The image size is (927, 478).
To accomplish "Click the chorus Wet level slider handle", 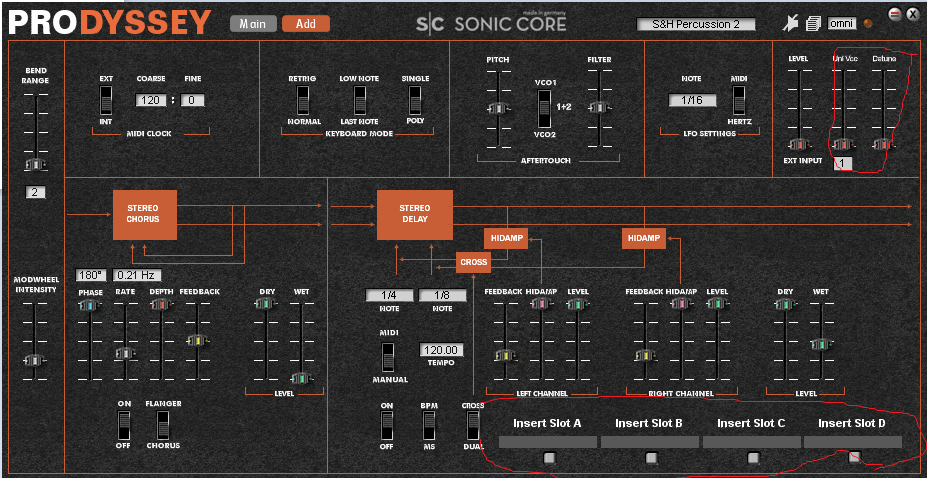I will 301,378.
